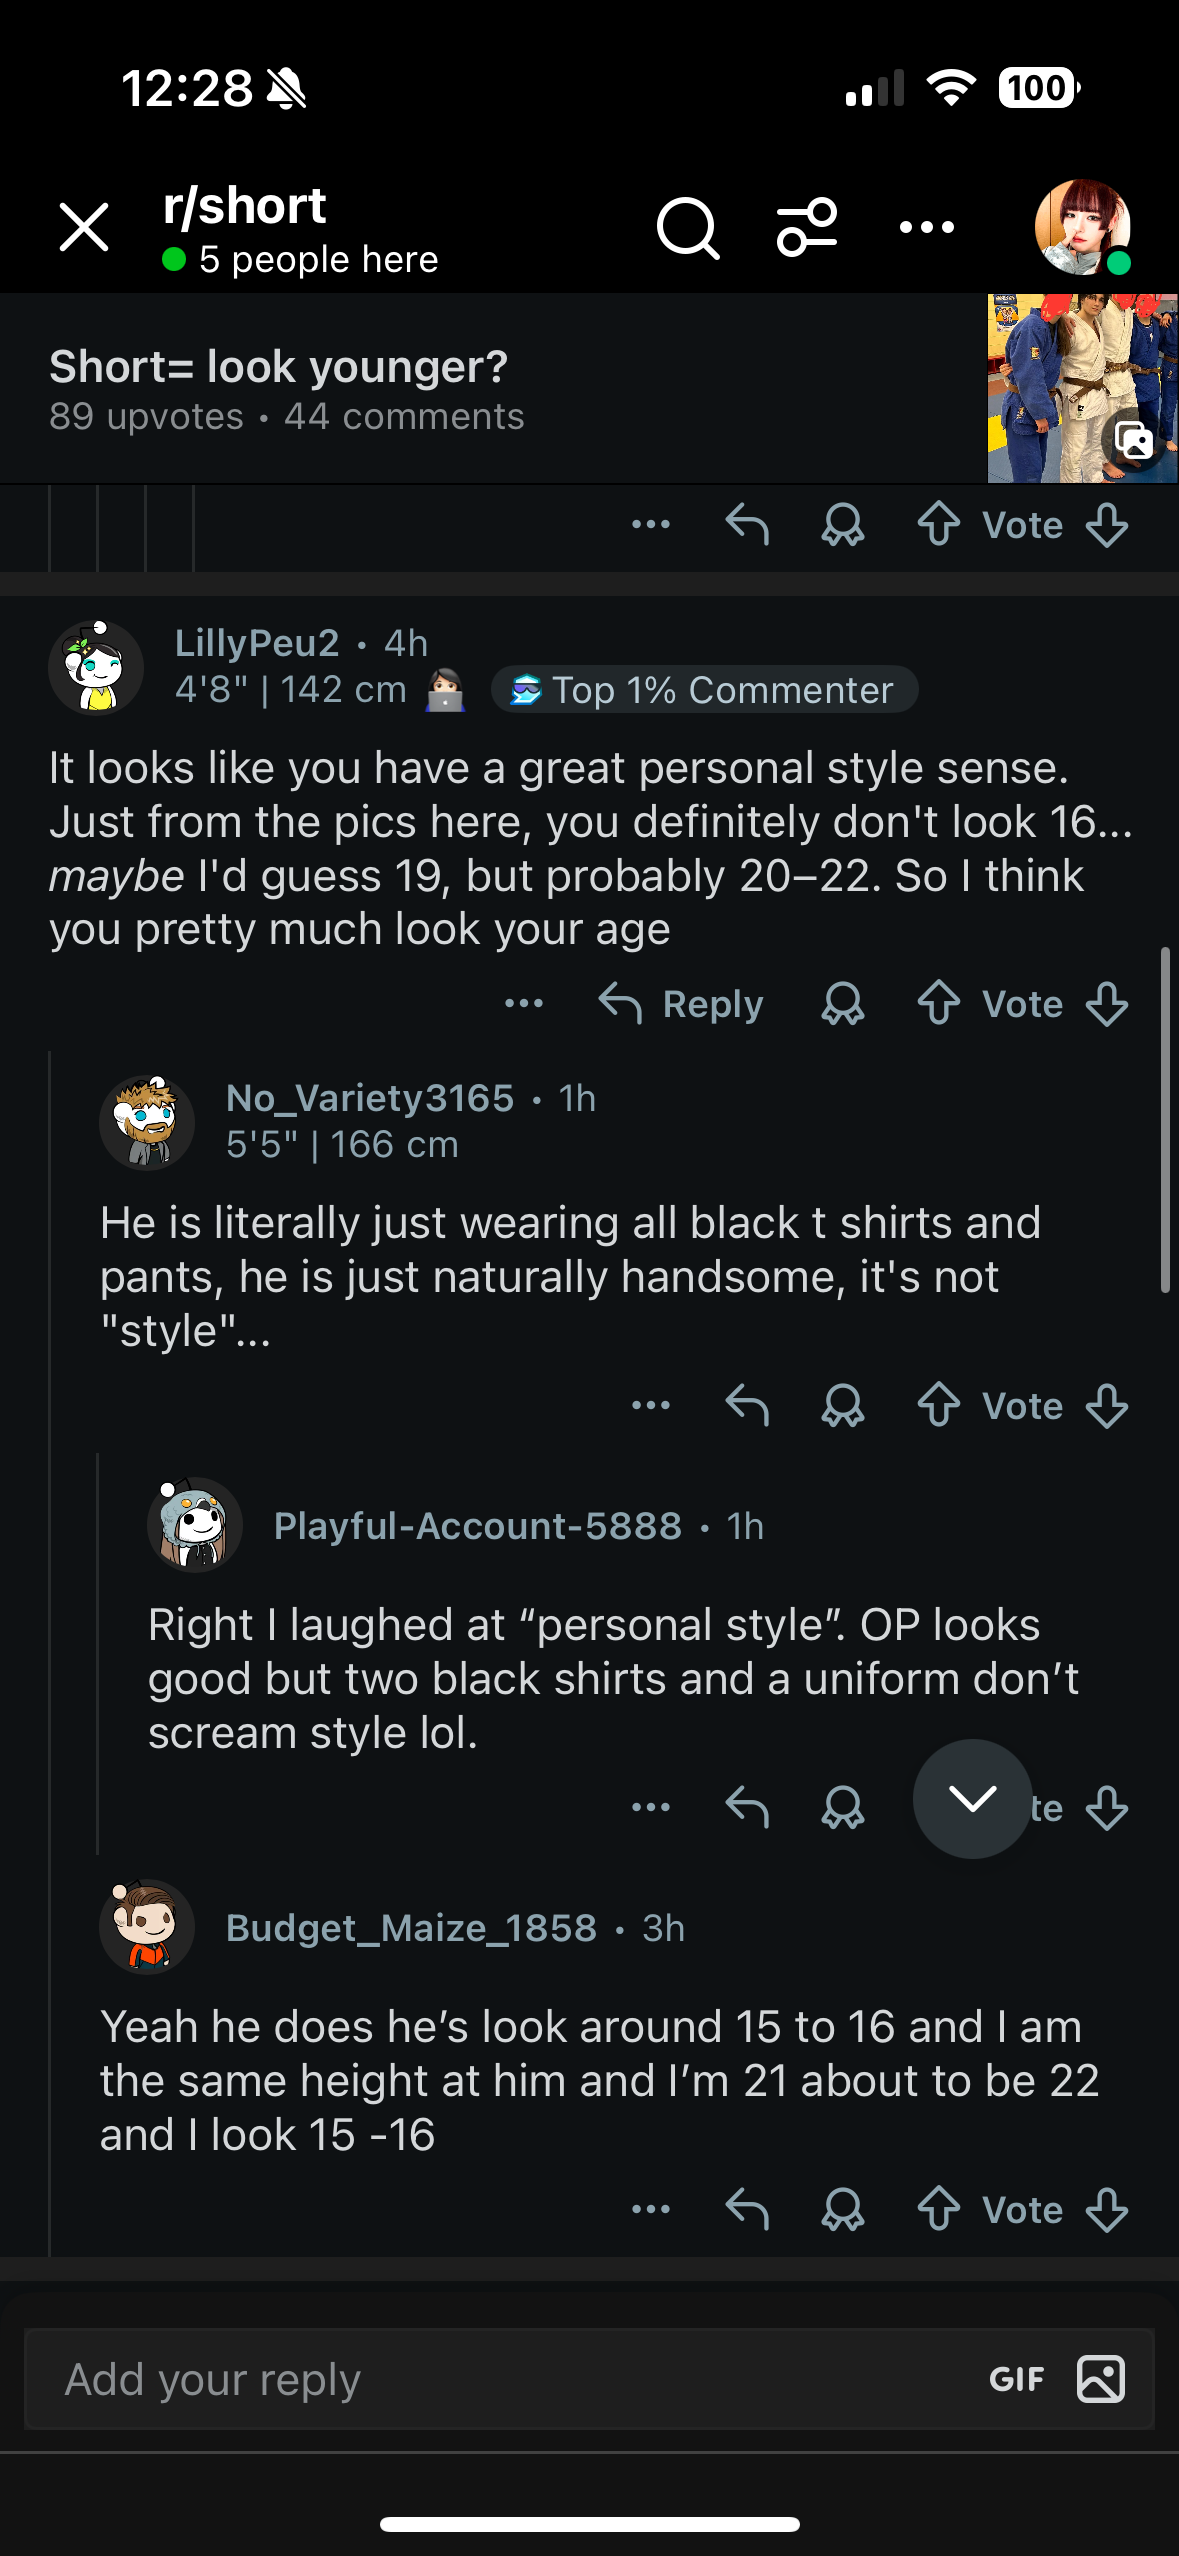Open comment sort and filter options

[x=807, y=228]
